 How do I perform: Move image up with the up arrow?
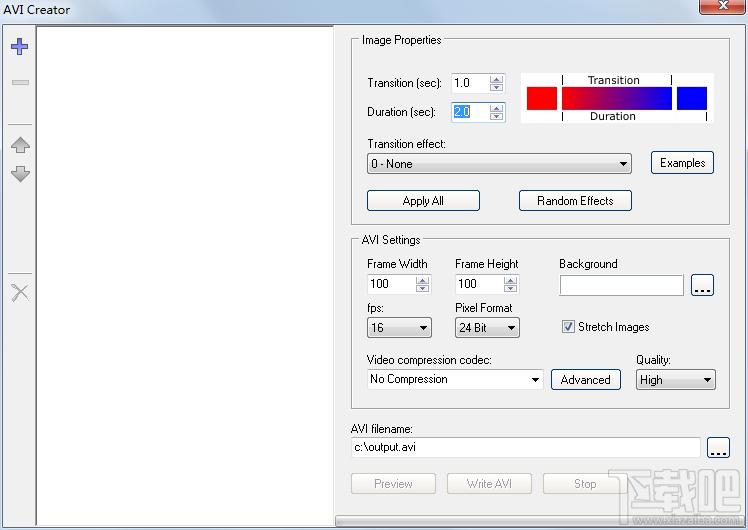(x=20, y=145)
